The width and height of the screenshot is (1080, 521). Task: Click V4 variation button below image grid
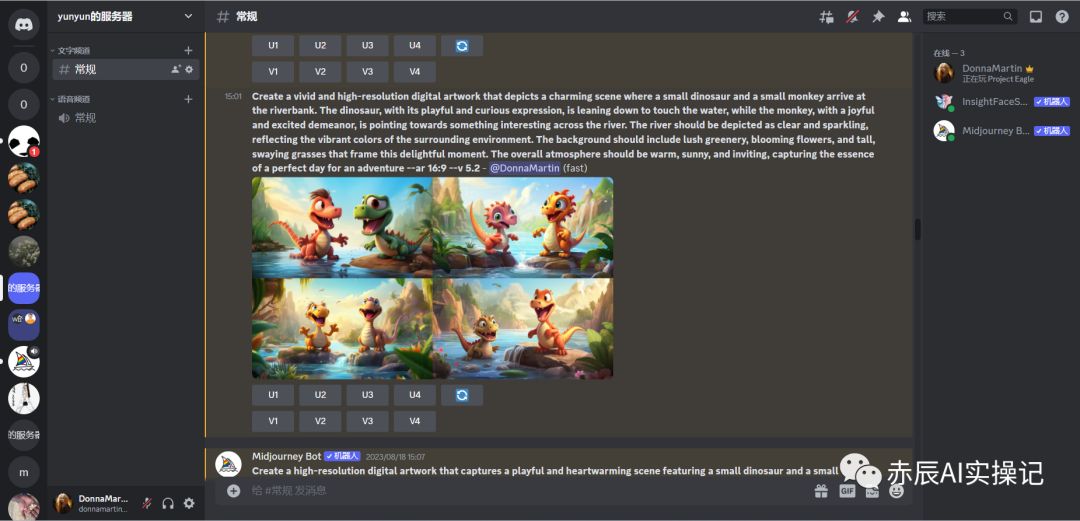415,421
